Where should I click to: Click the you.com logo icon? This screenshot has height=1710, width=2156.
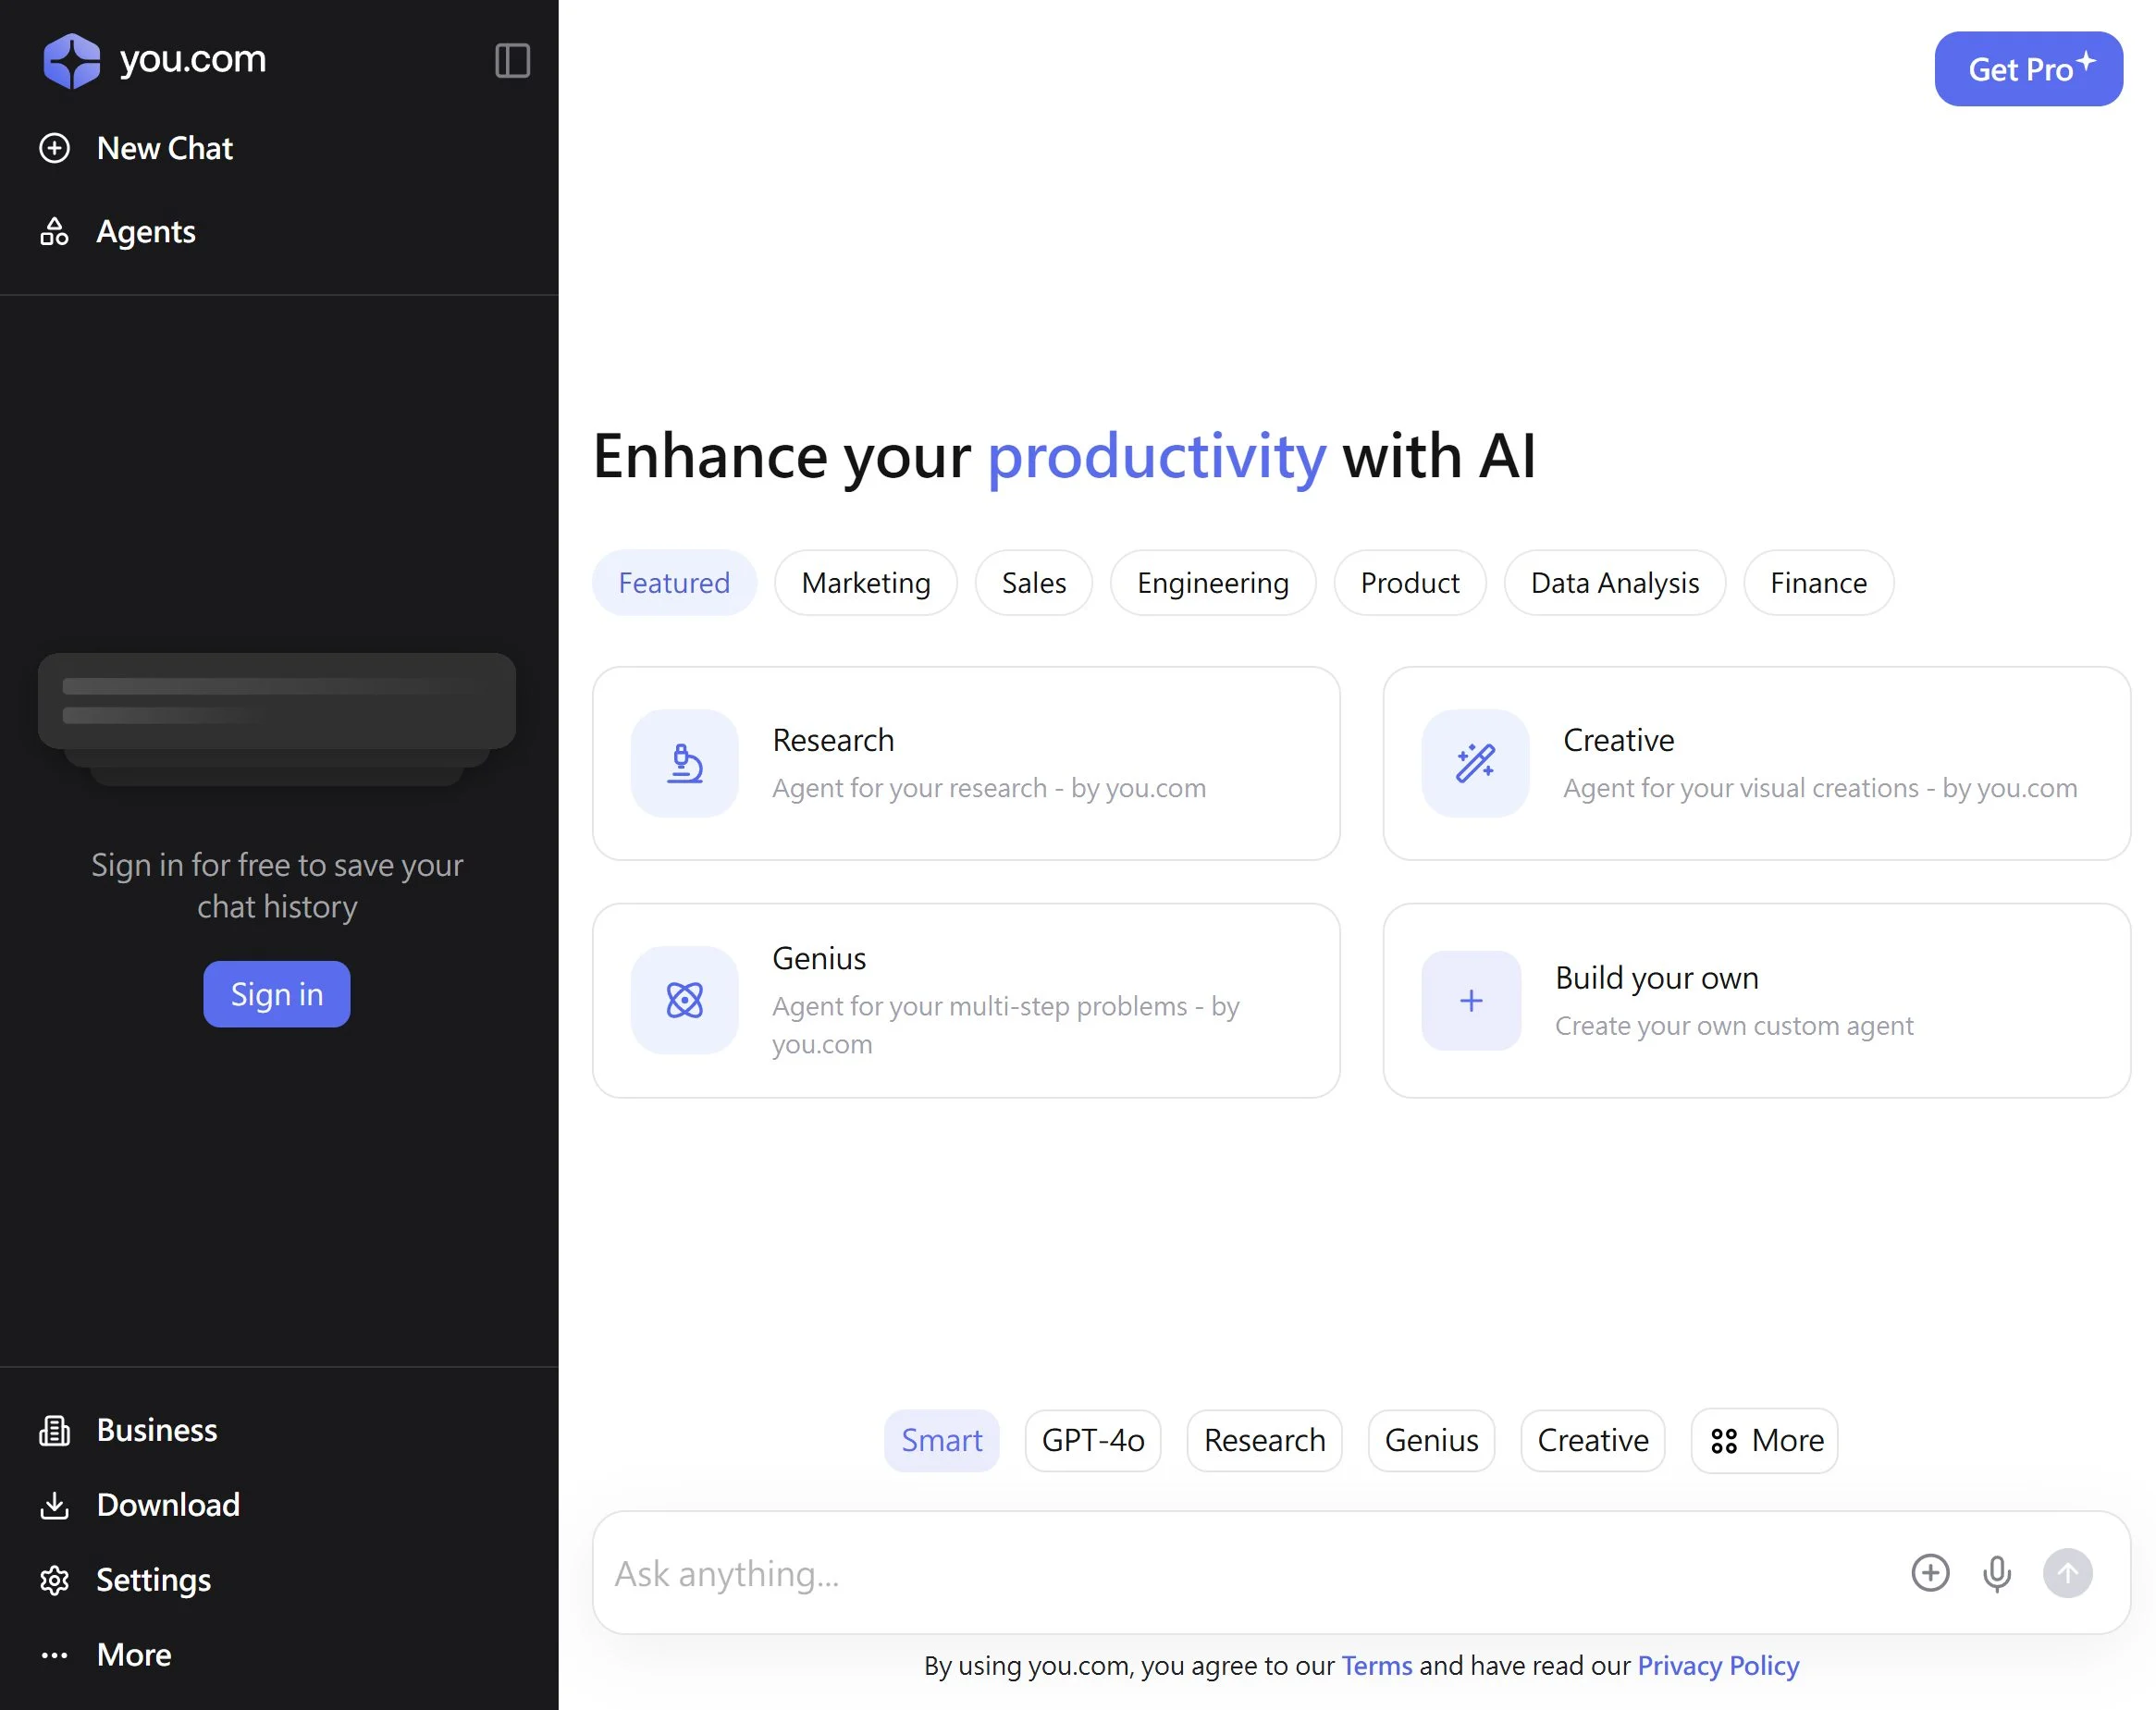72,61
